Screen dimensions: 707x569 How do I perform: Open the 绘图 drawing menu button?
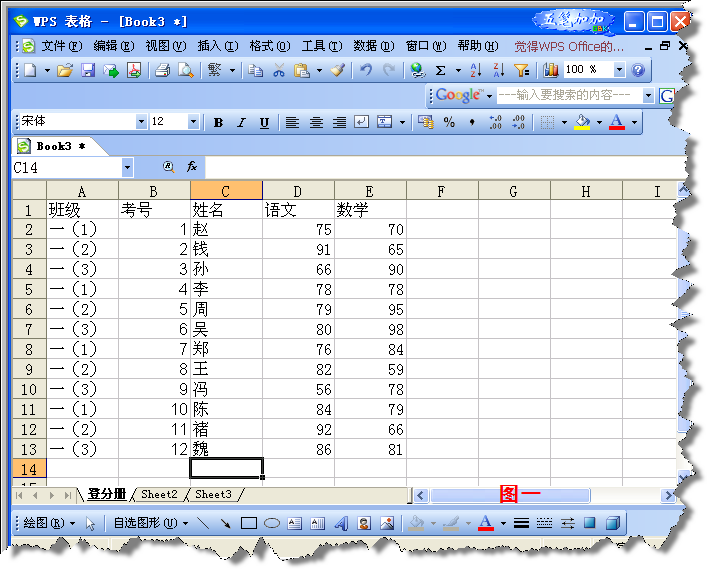[x=48, y=523]
